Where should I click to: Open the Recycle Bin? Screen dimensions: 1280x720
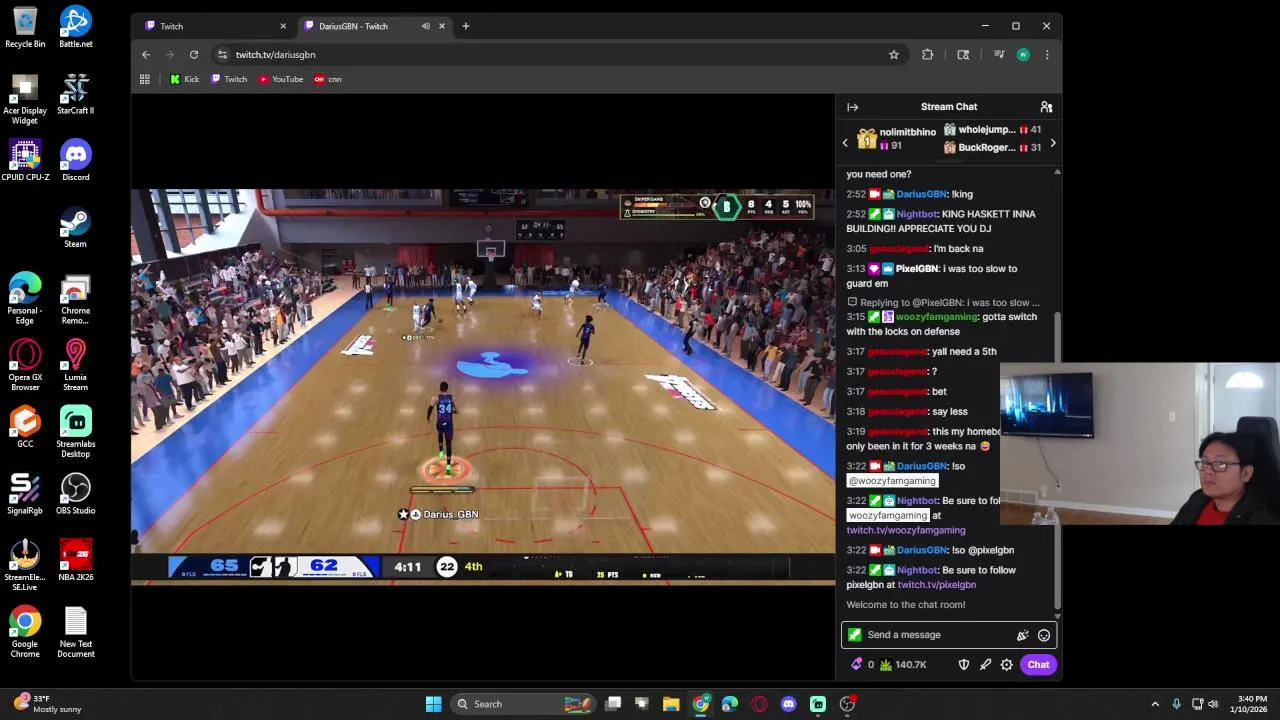(25, 28)
